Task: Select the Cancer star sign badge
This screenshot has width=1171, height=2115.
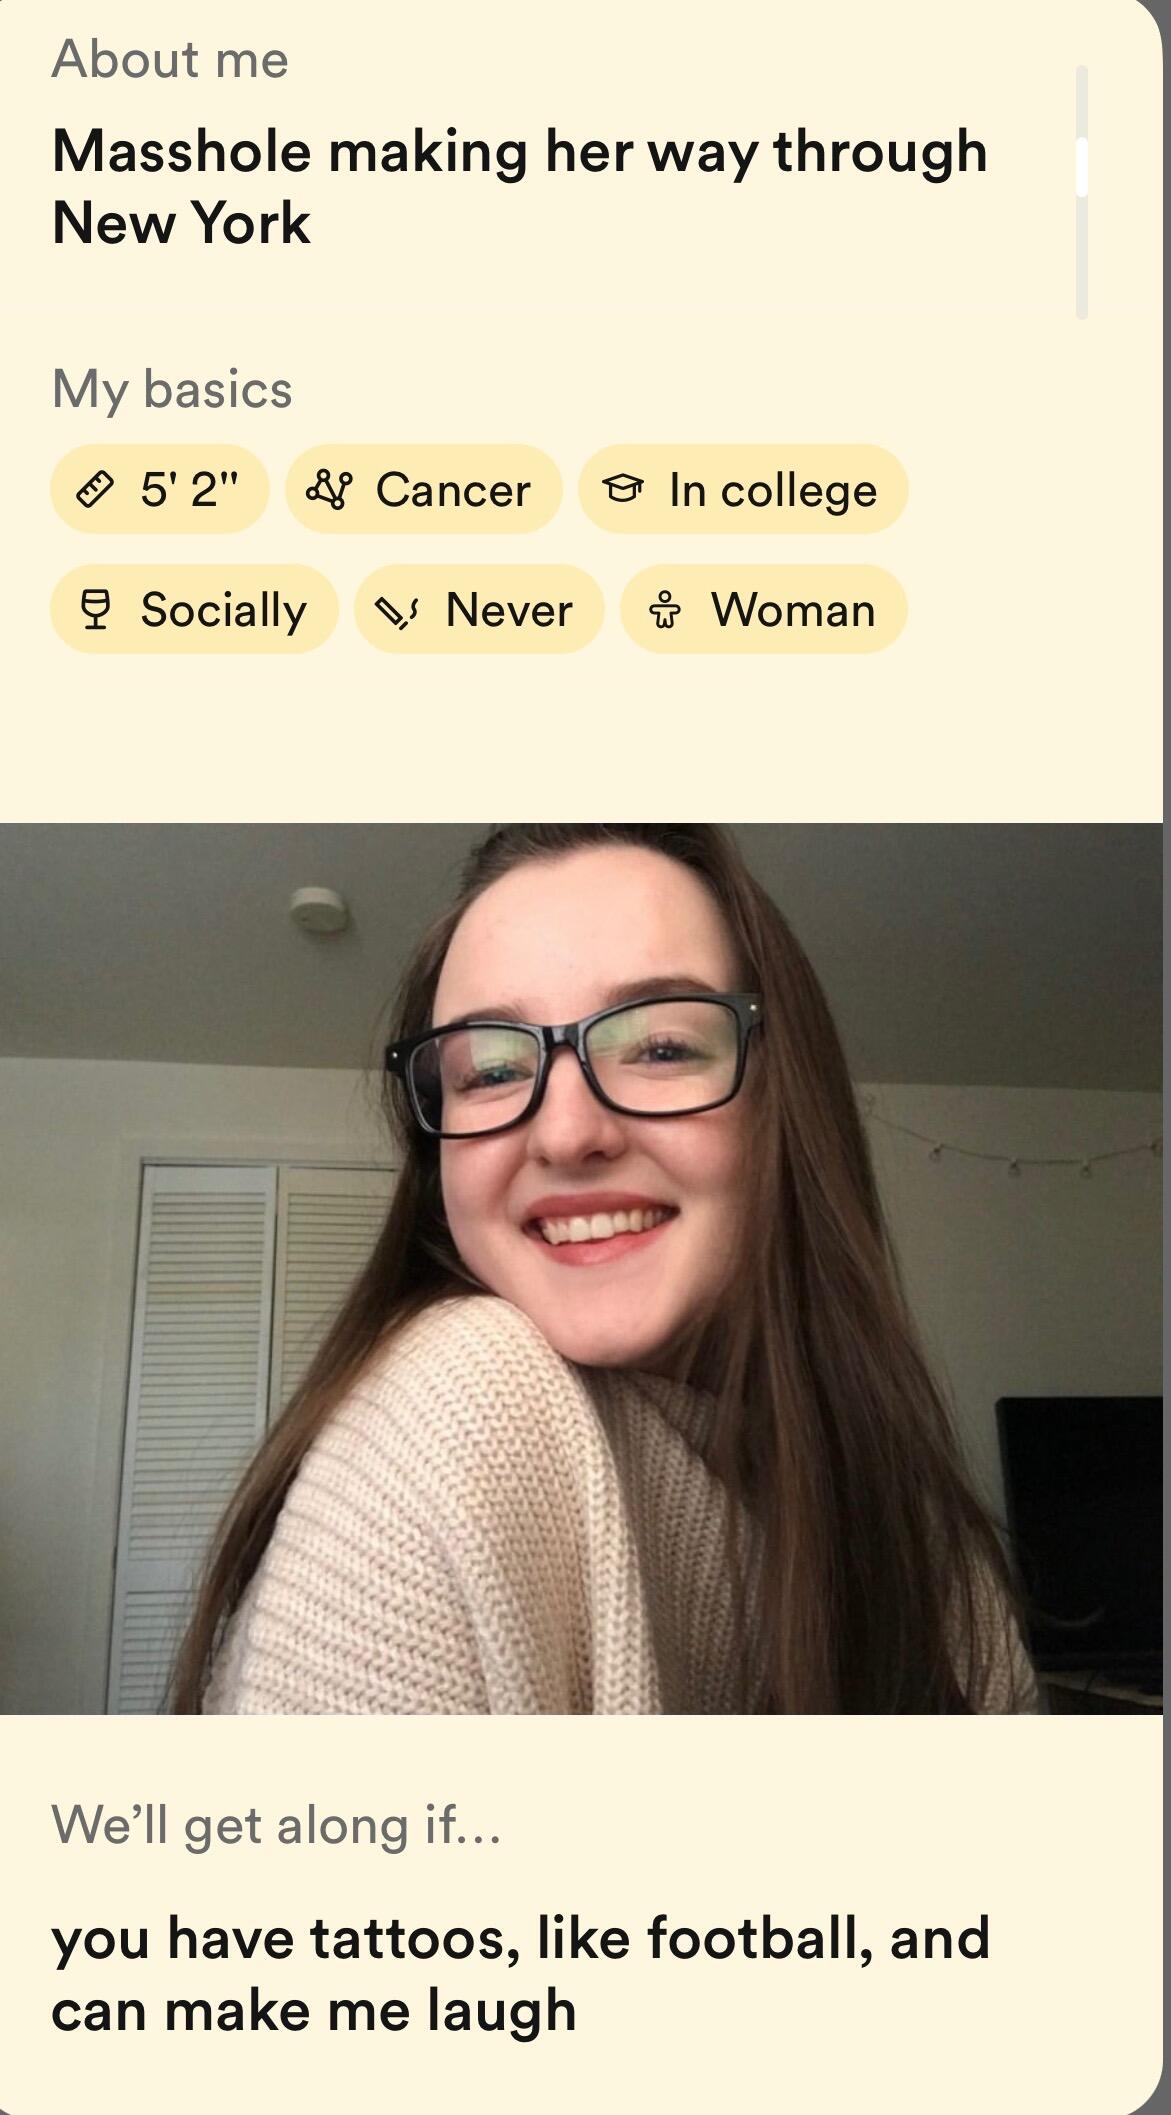Action: 424,489
